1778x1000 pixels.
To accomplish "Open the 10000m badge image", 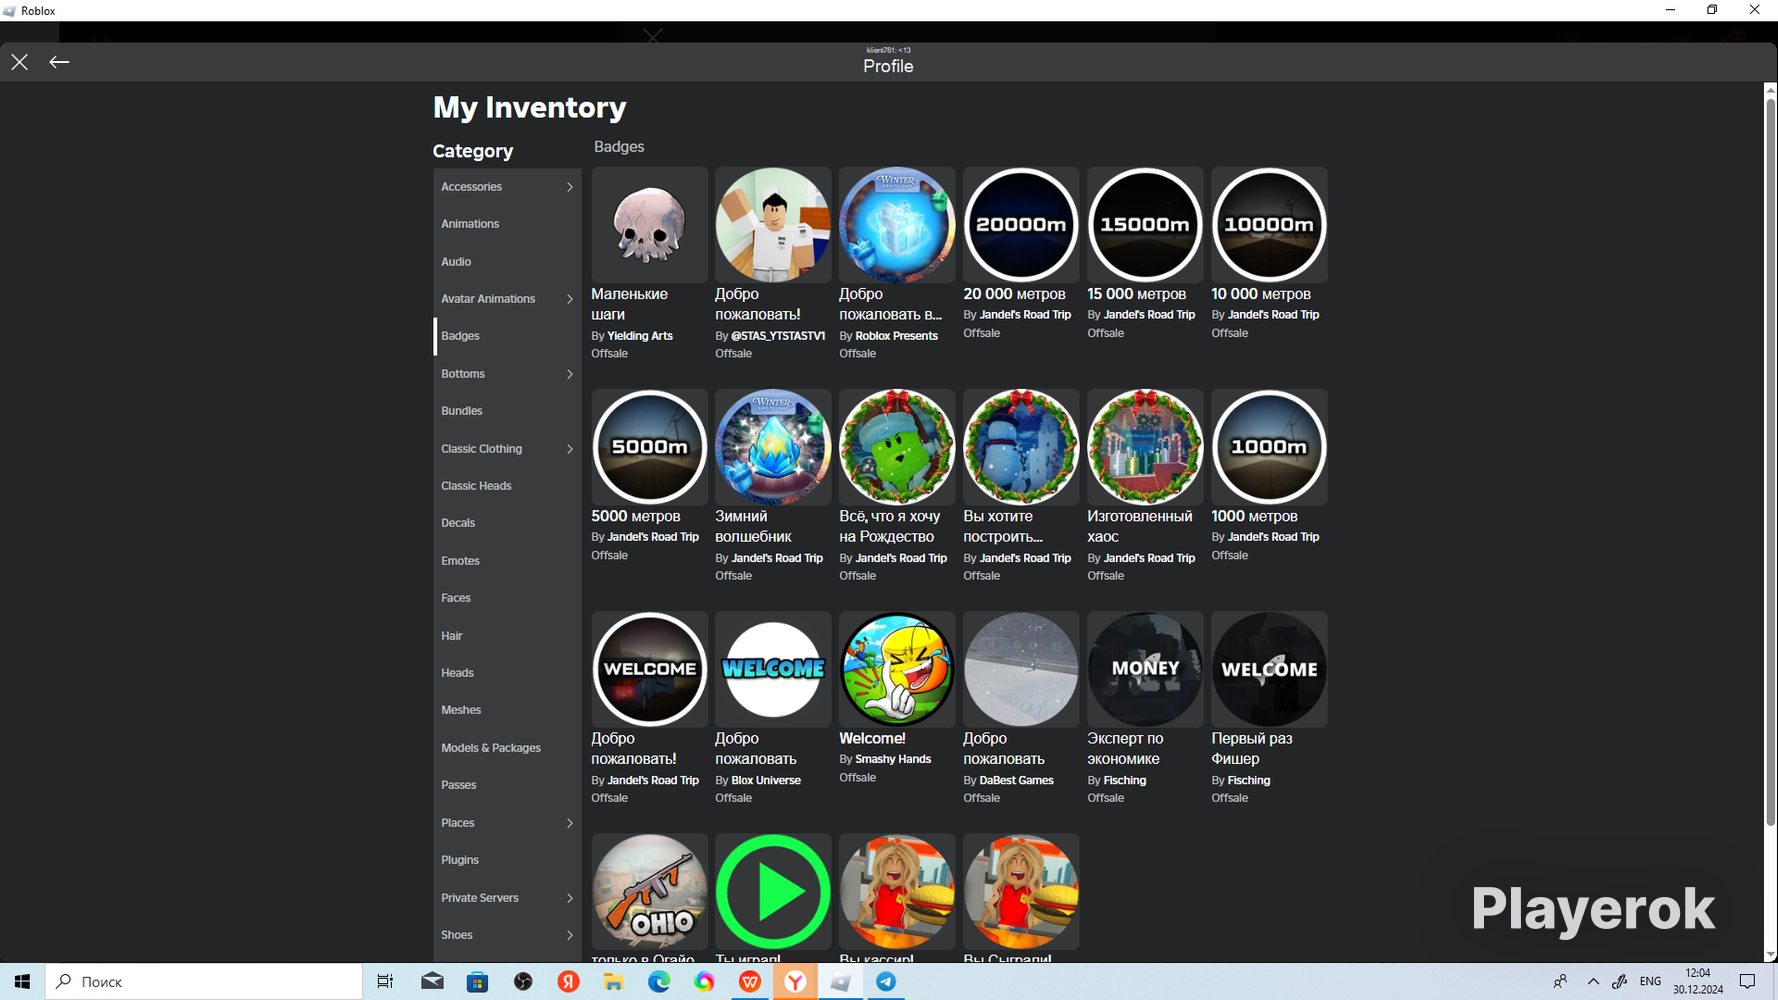I will (1269, 224).
